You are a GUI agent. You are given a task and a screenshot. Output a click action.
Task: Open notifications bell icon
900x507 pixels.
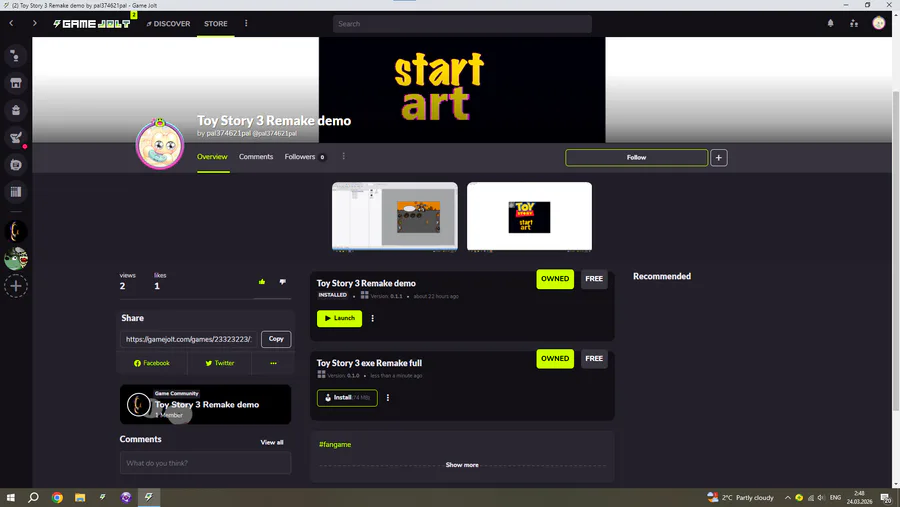point(830,24)
